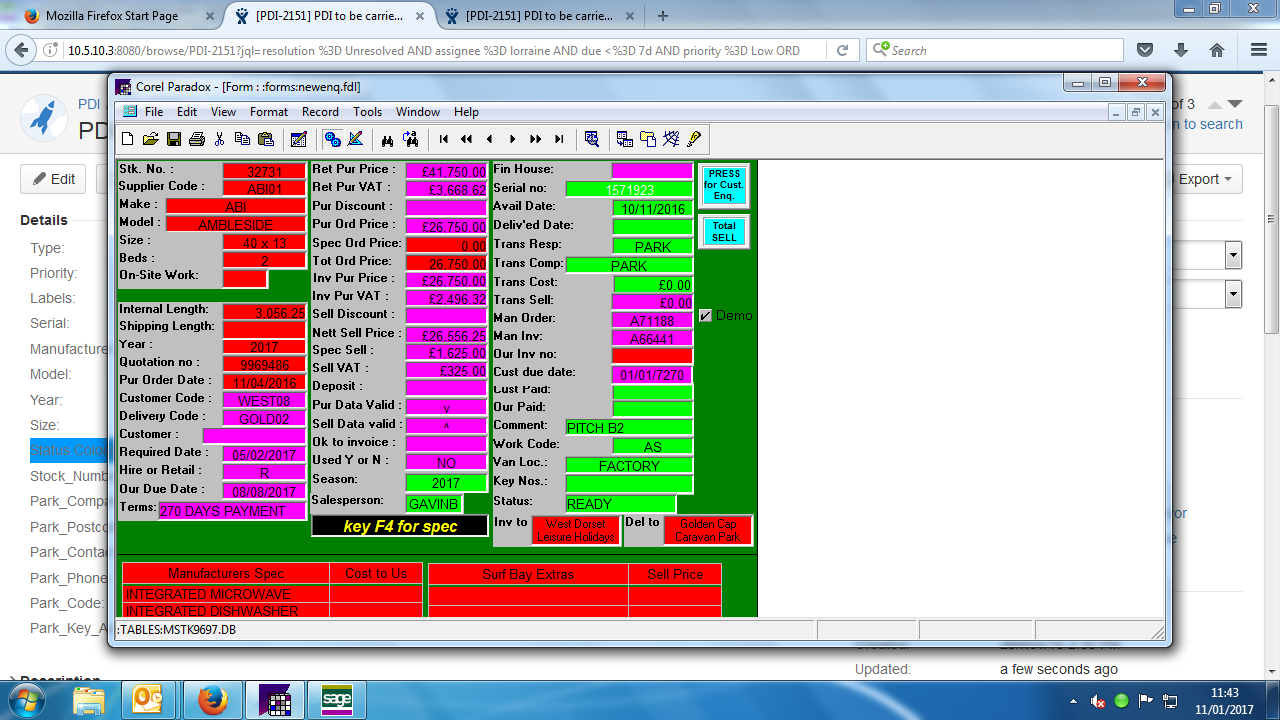Go to Firefox home page icon
The height and width of the screenshot is (720, 1280).
pyautogui.click(x=1217, y=50)
